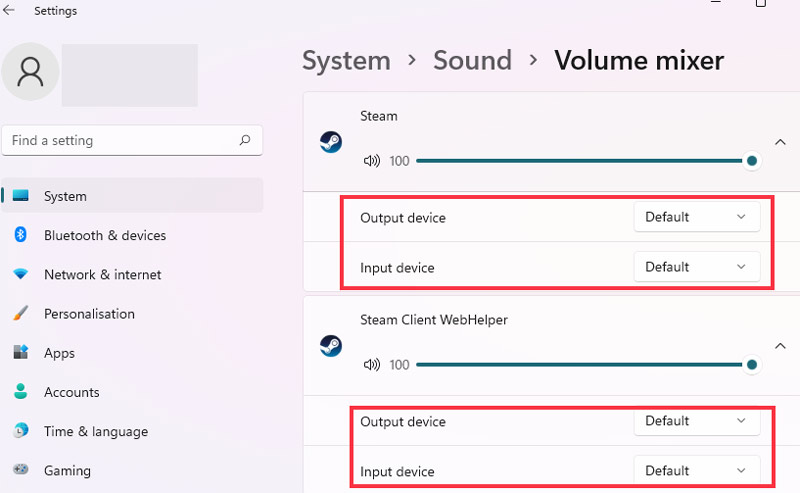800x493 pixels.
Task: Click the search magnifier icon
Action: (245, 140)
